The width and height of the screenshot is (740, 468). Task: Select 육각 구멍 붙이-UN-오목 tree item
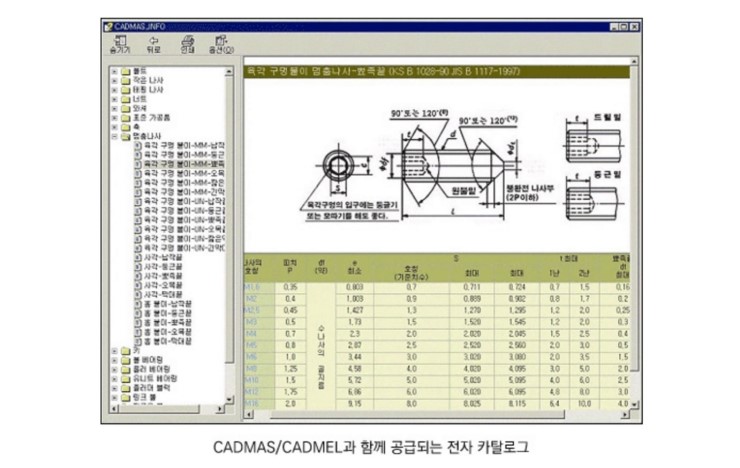tap(184, 229)
